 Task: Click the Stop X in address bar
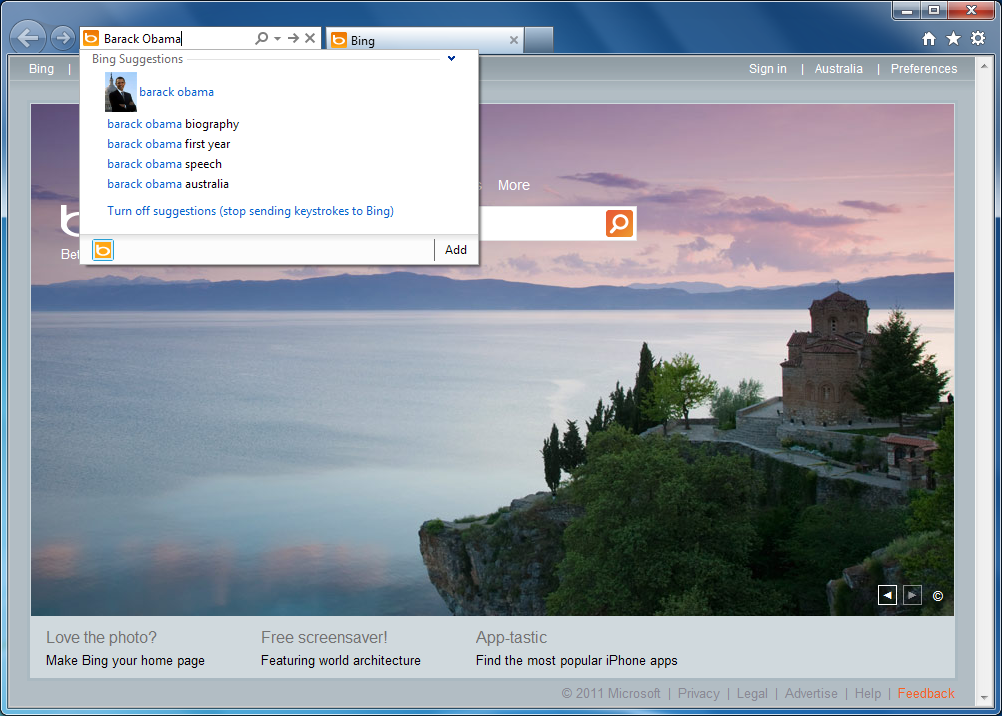pos(310,38)
